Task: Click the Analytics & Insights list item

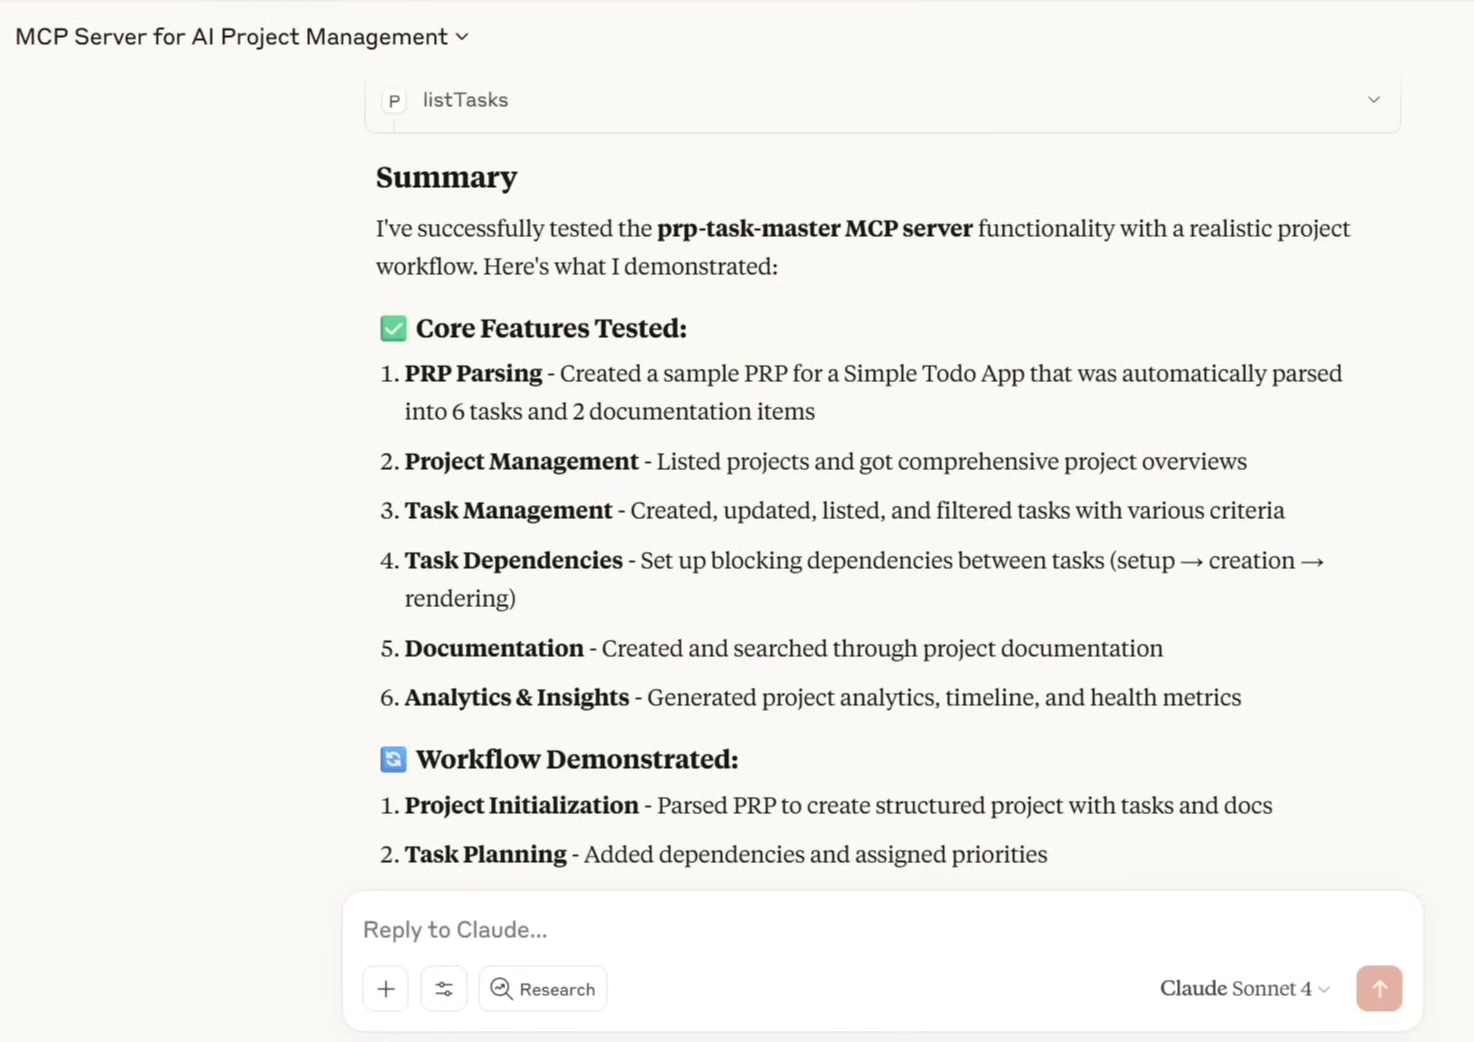Action: 811,697
